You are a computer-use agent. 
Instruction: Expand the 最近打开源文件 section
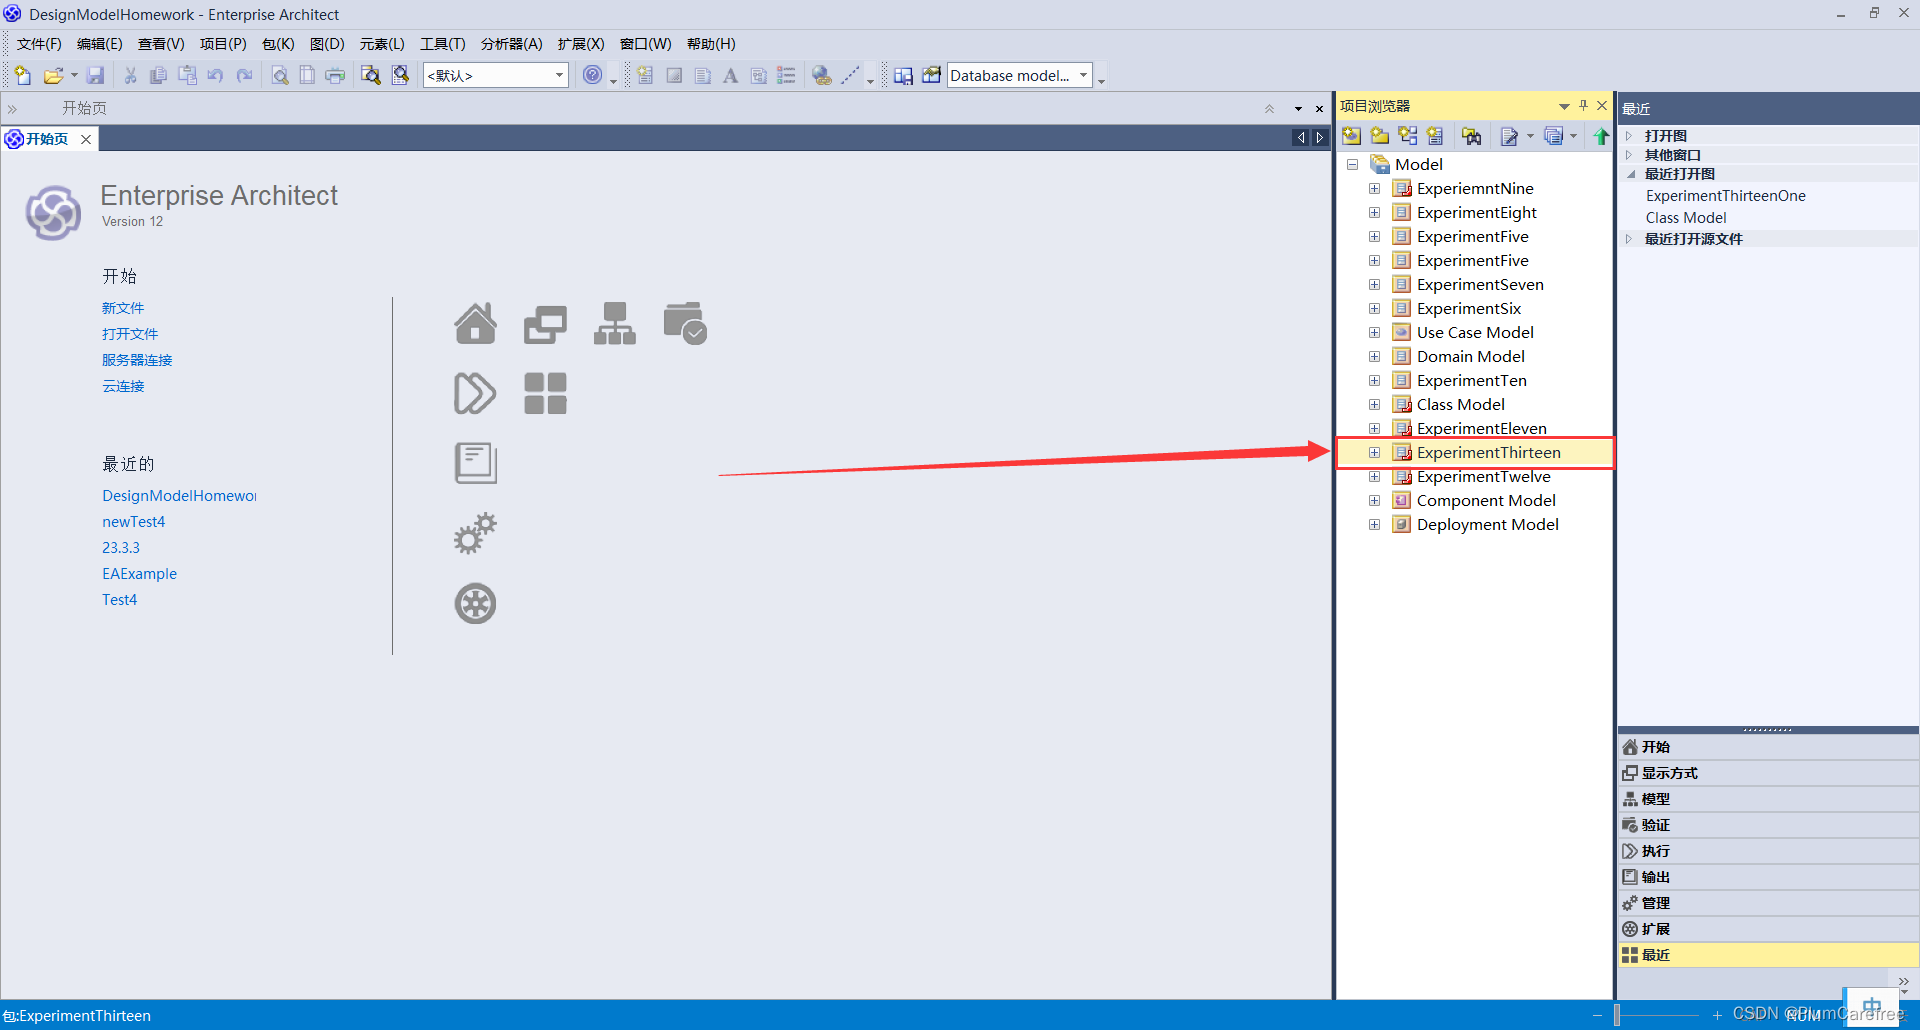pos(1629,239)
